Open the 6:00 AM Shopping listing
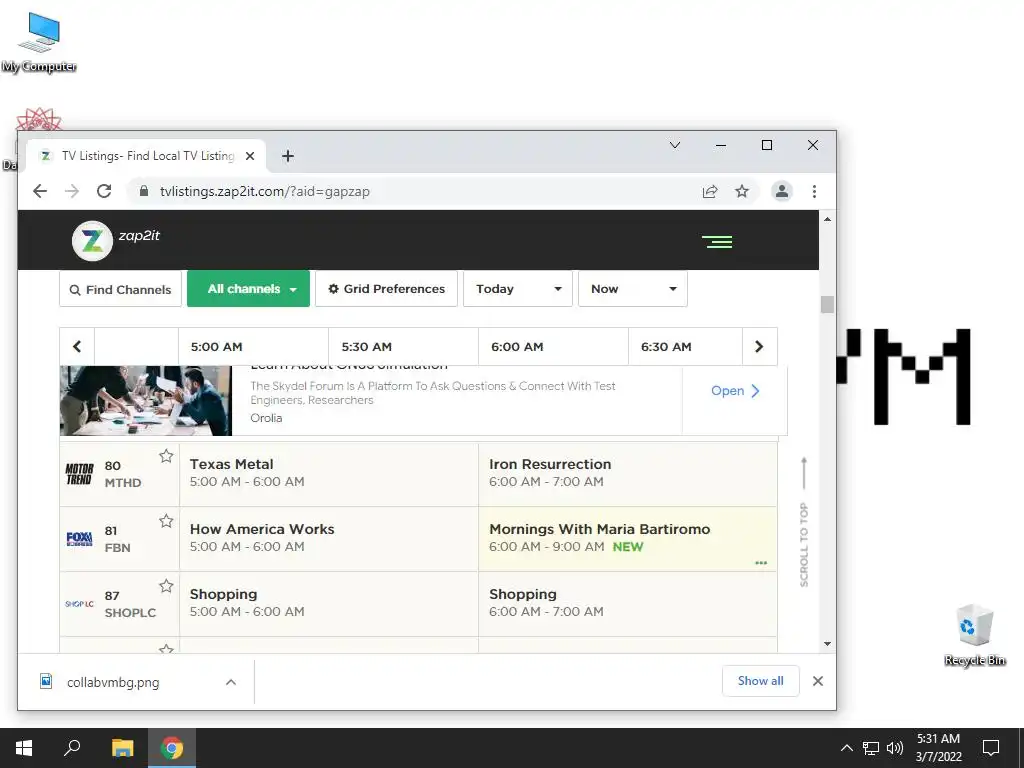This screenshot has height=768, width=1024. [628, 604]
